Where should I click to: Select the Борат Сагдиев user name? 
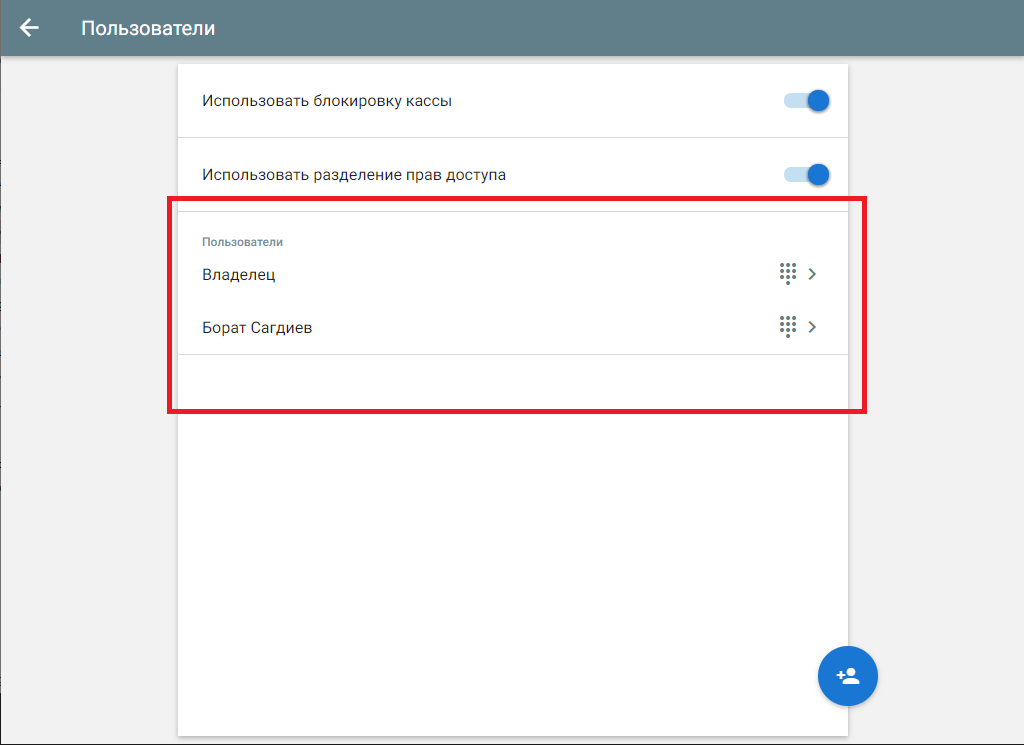(x=257, y=327)
